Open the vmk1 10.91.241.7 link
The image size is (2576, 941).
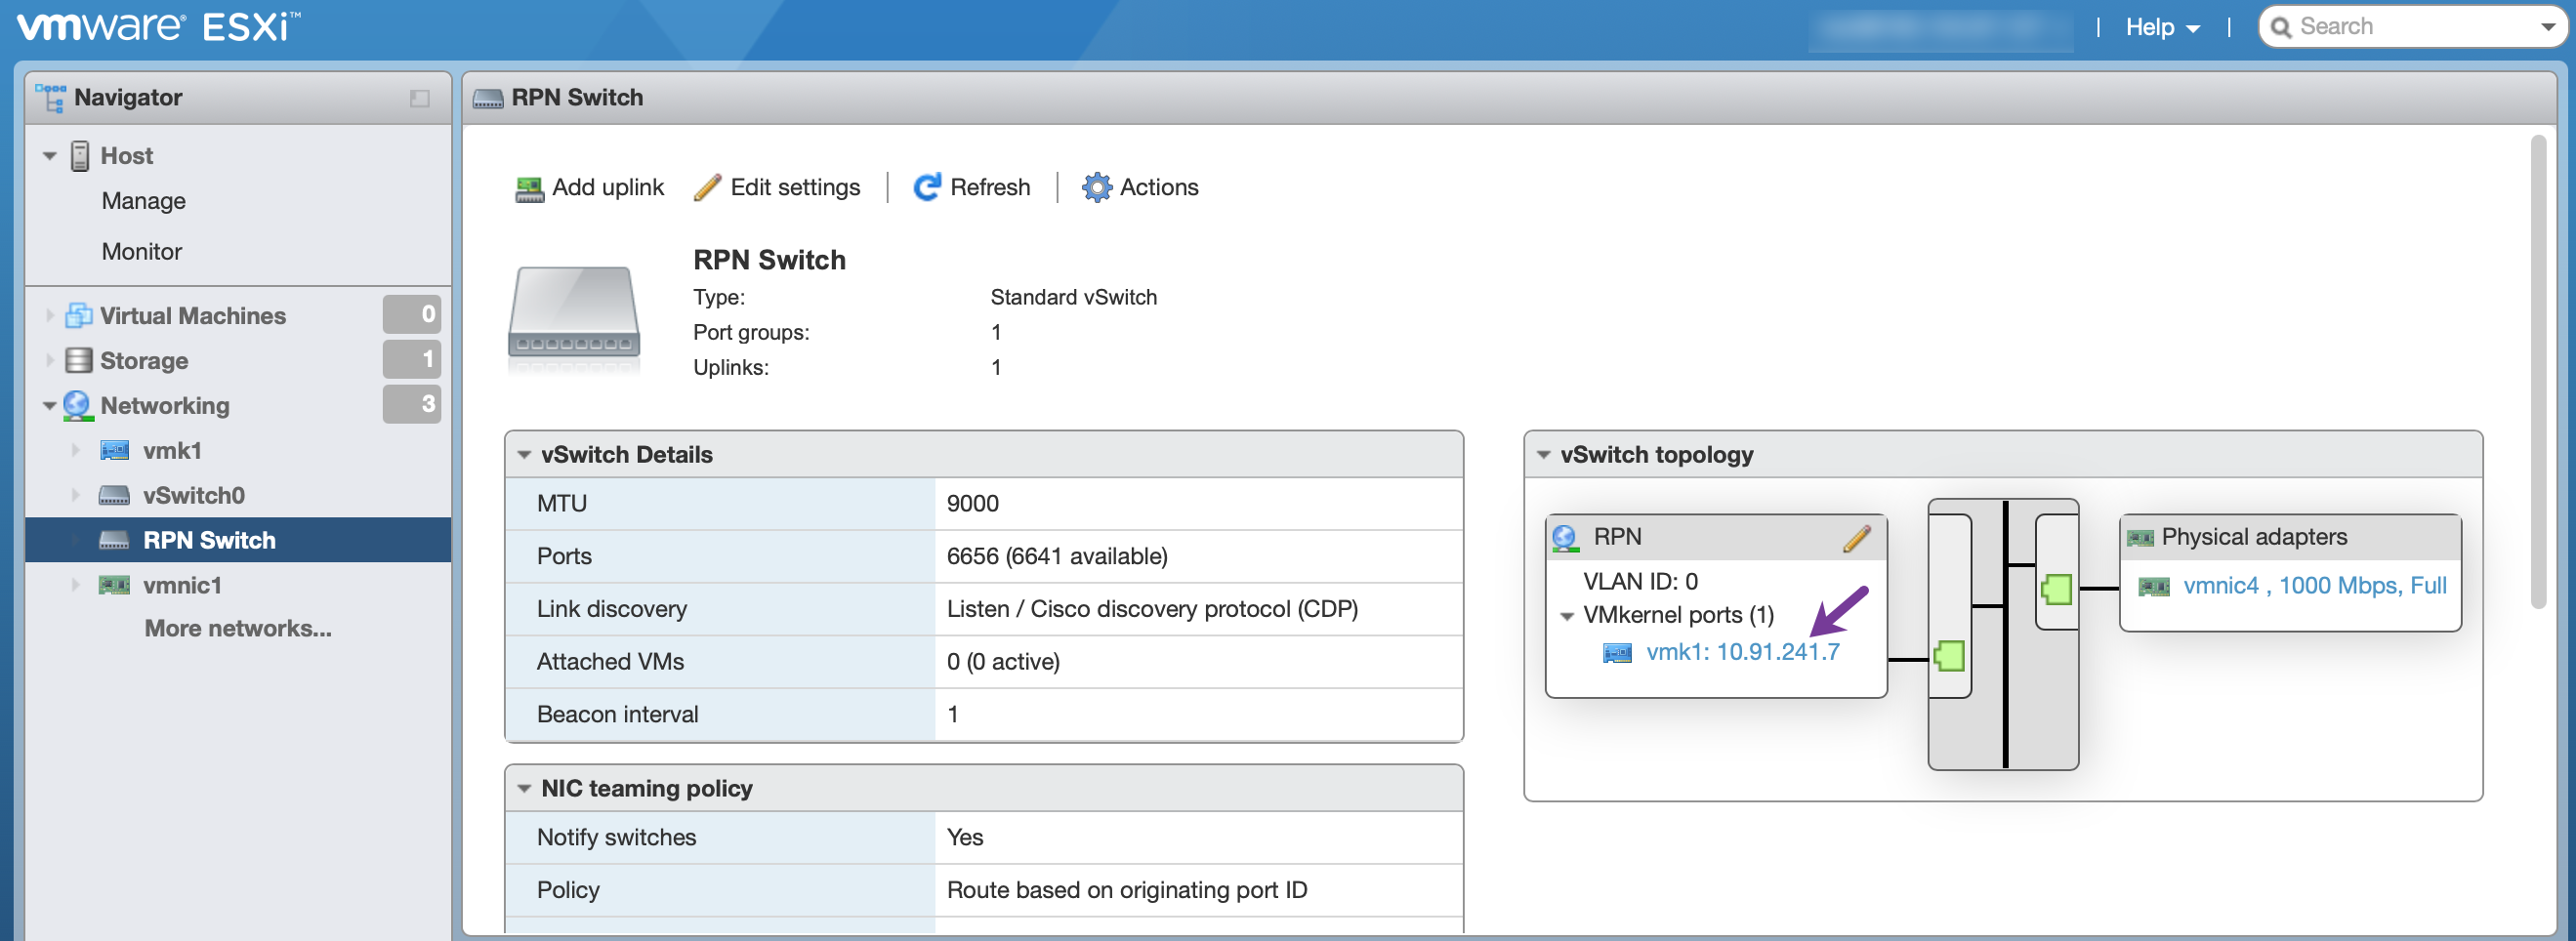[1741, 652]
